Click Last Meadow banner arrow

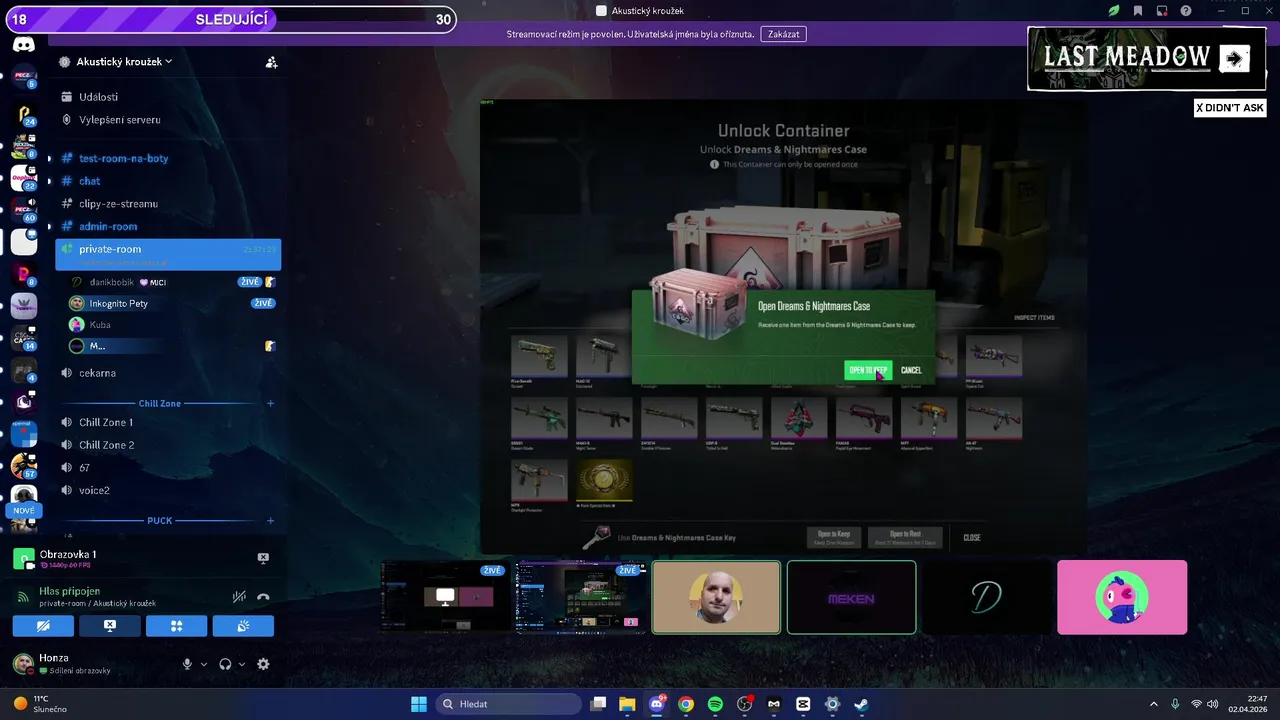point(1235,59)
